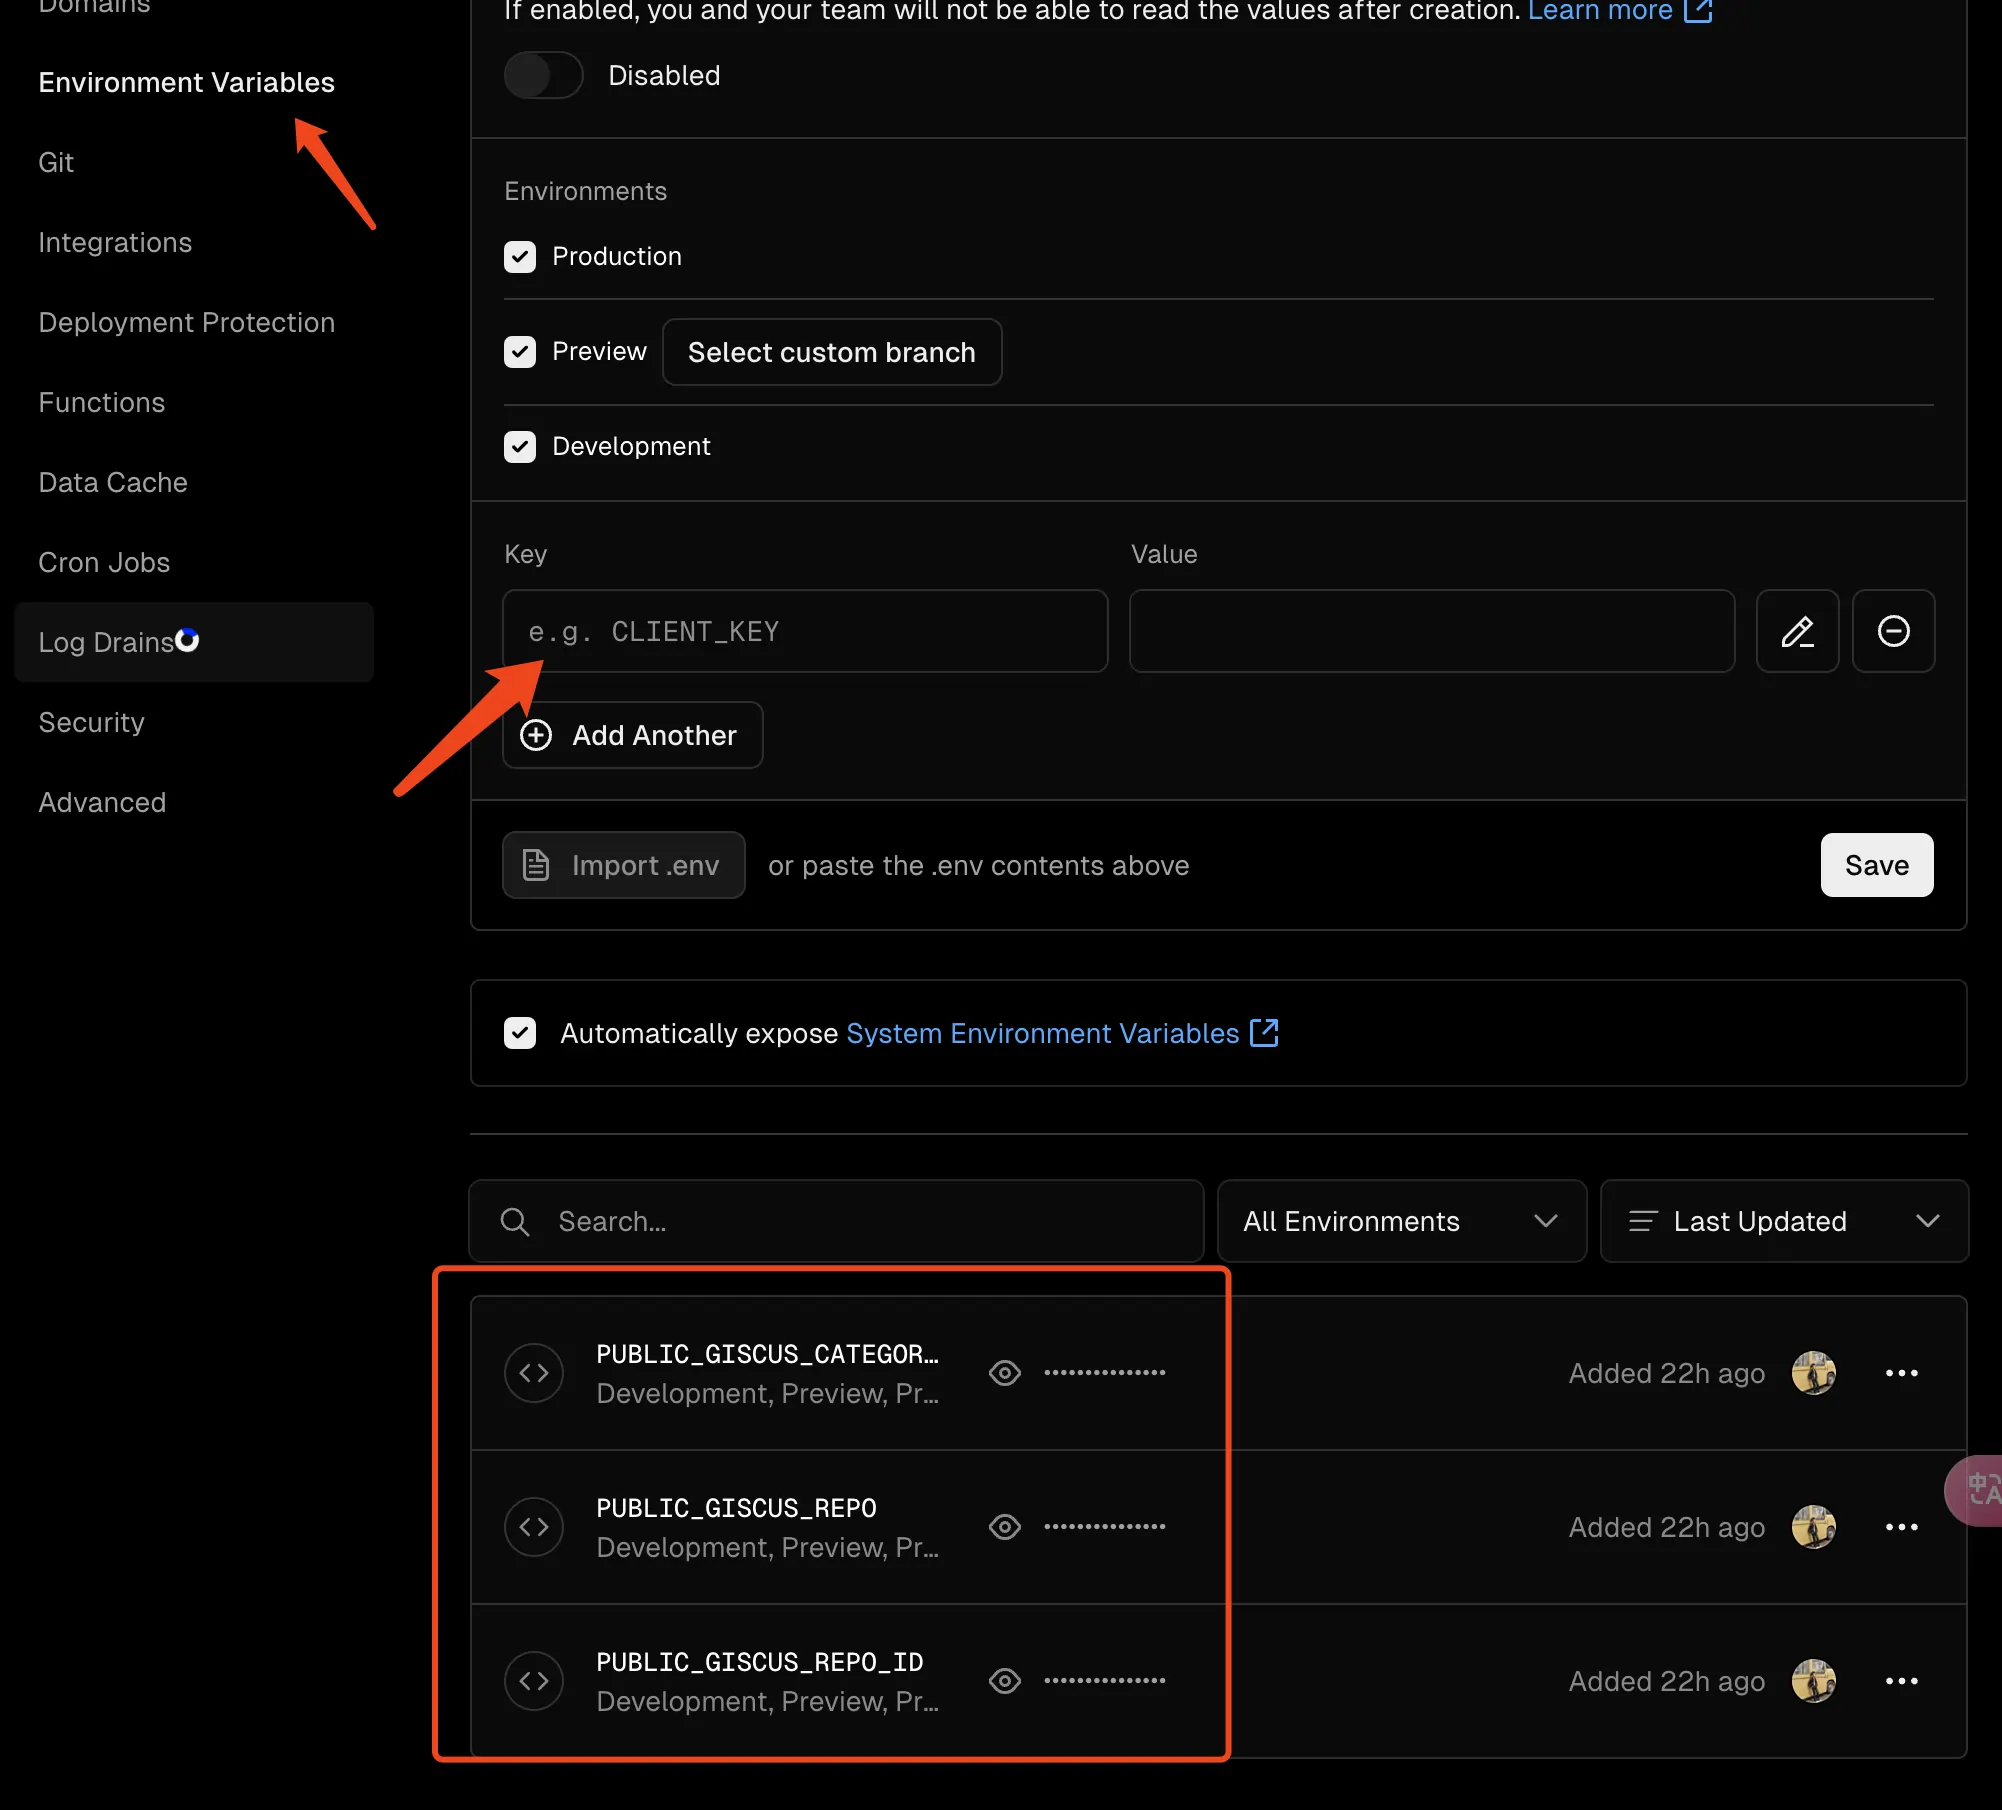This screenshot has width=2002, height=1810.
Task: Reveal the PUBLIC_GISCUS_REPO_ID value with eye icon
Action: [1005, 1681]
